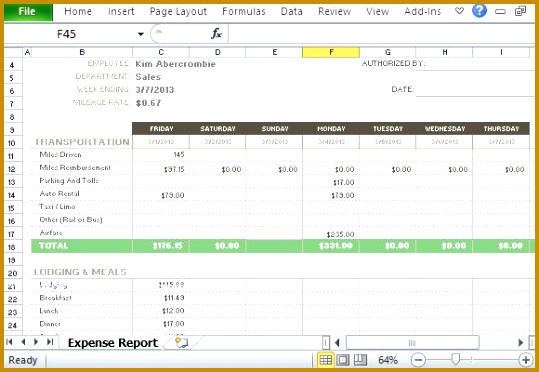539x372 pixels.
Task: Go to last sheet navigation arrow
Action: [x=50, y=342]
